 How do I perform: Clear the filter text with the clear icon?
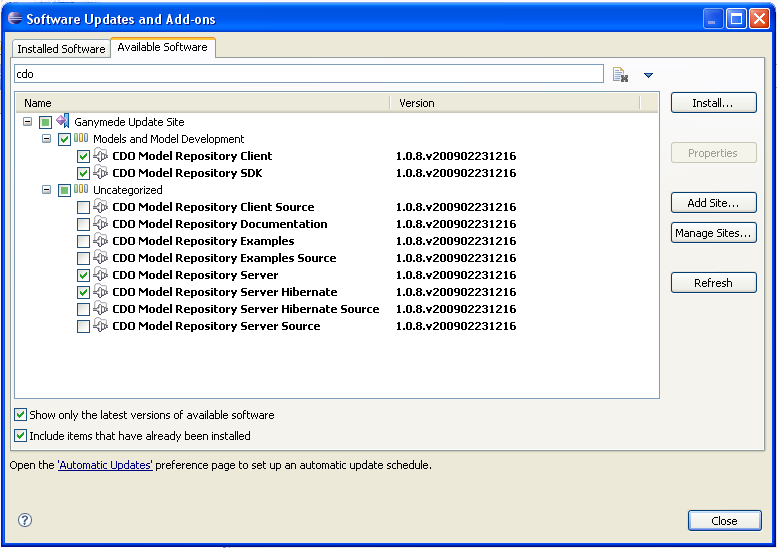click(x=620, y=75)
